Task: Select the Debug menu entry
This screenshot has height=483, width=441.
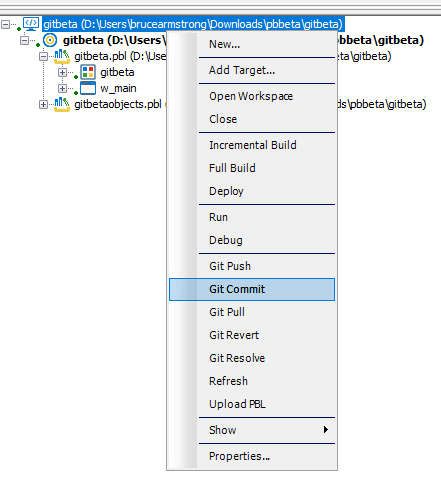Action: coord(252,240)
